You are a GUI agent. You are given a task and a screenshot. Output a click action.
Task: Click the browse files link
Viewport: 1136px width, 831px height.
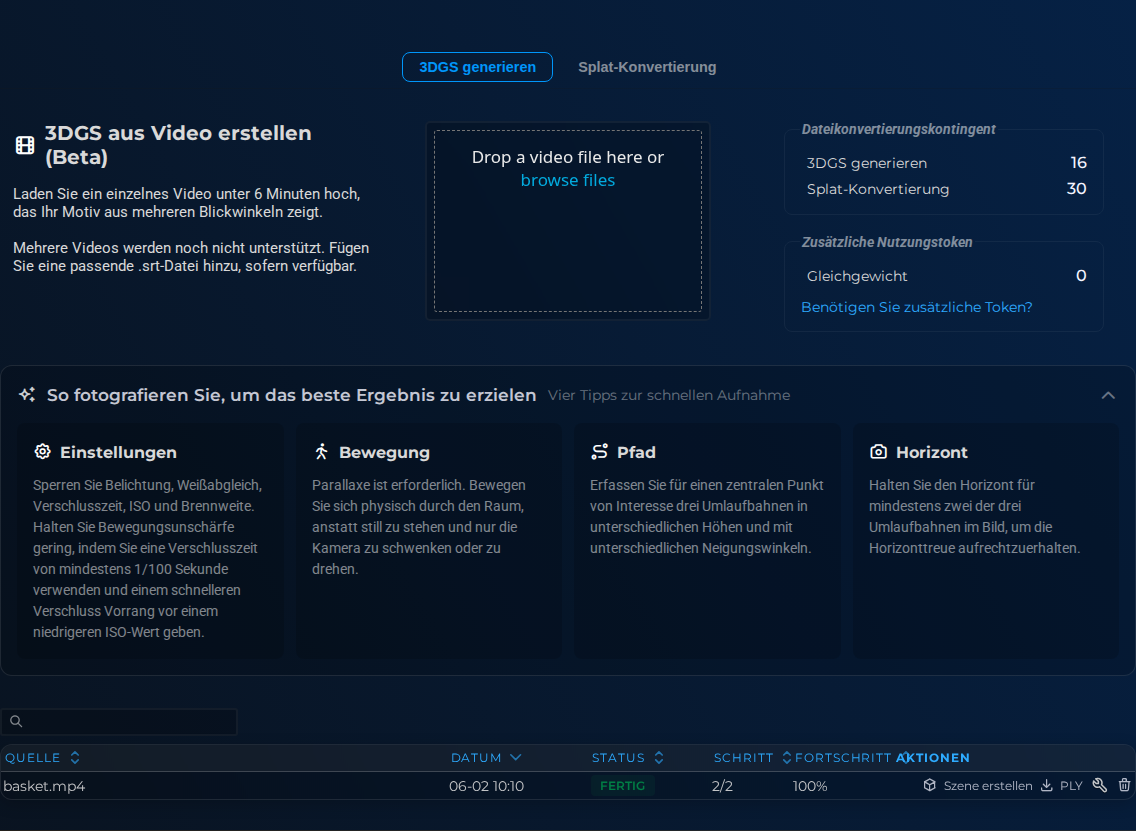567,180
